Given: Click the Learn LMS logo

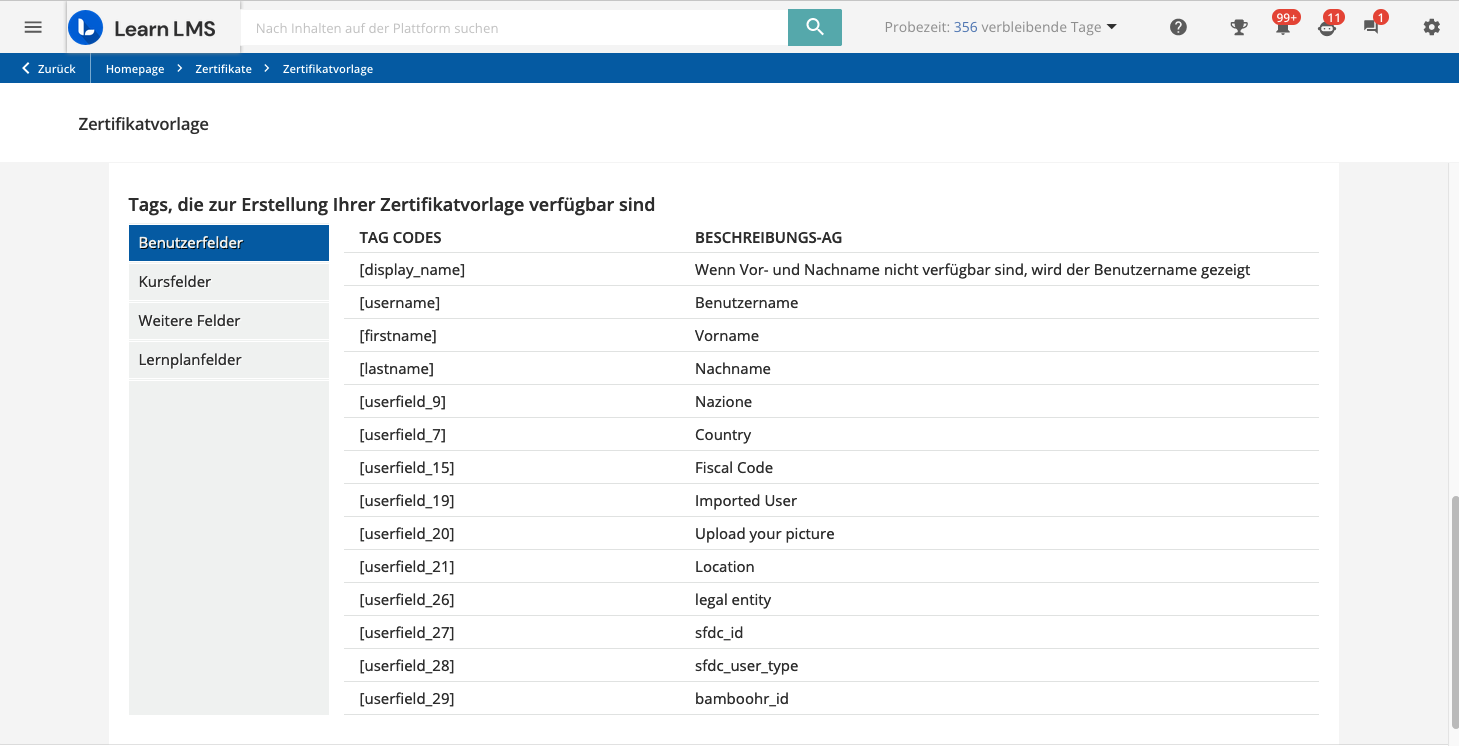Looking at the screenshot, I should click(x=142, y=28).
